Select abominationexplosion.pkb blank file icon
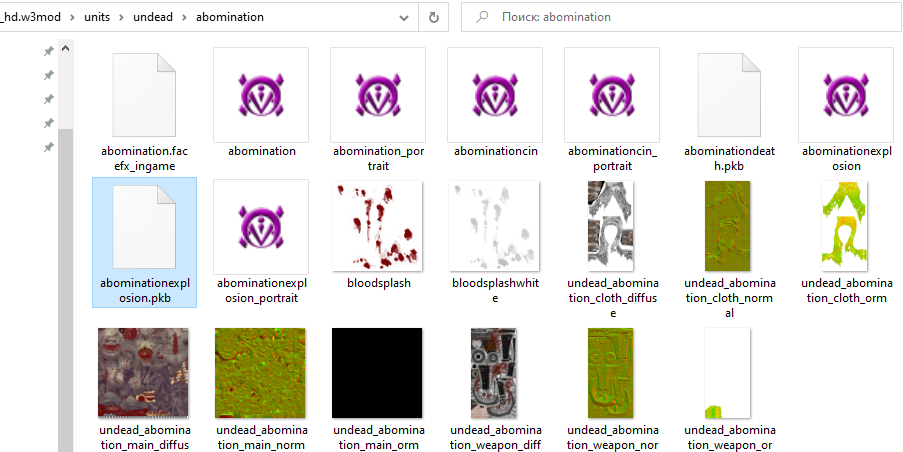 [144, 227]
